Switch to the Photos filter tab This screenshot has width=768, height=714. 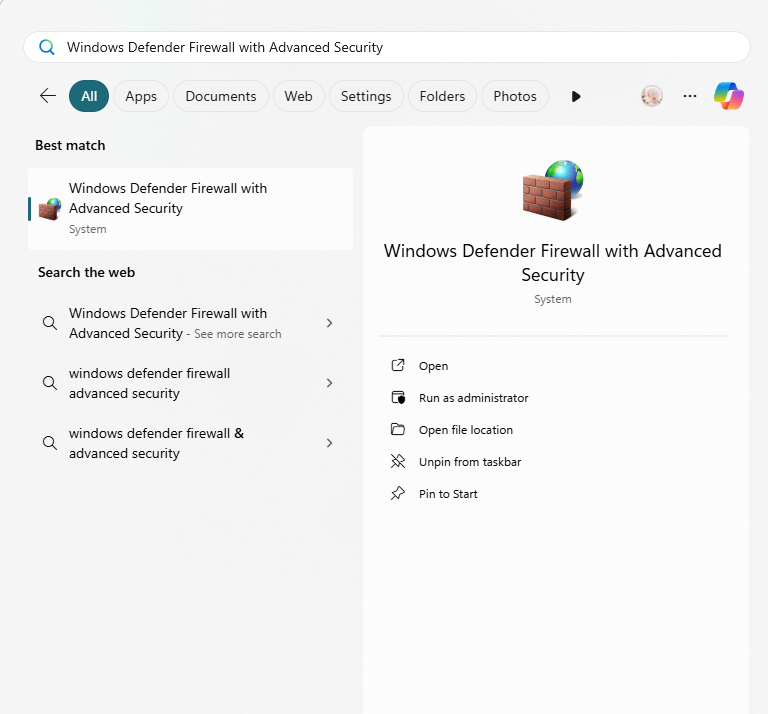click(x=515, y=96)
